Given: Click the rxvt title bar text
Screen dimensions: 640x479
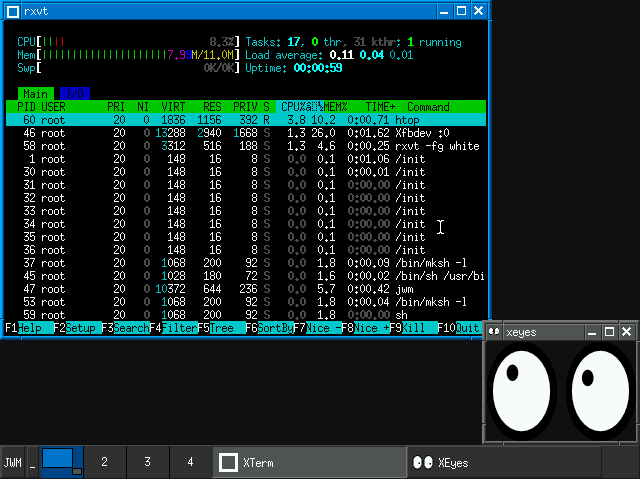Looking at the screenshot, I should pyautogui.click(x=36, y=11).
